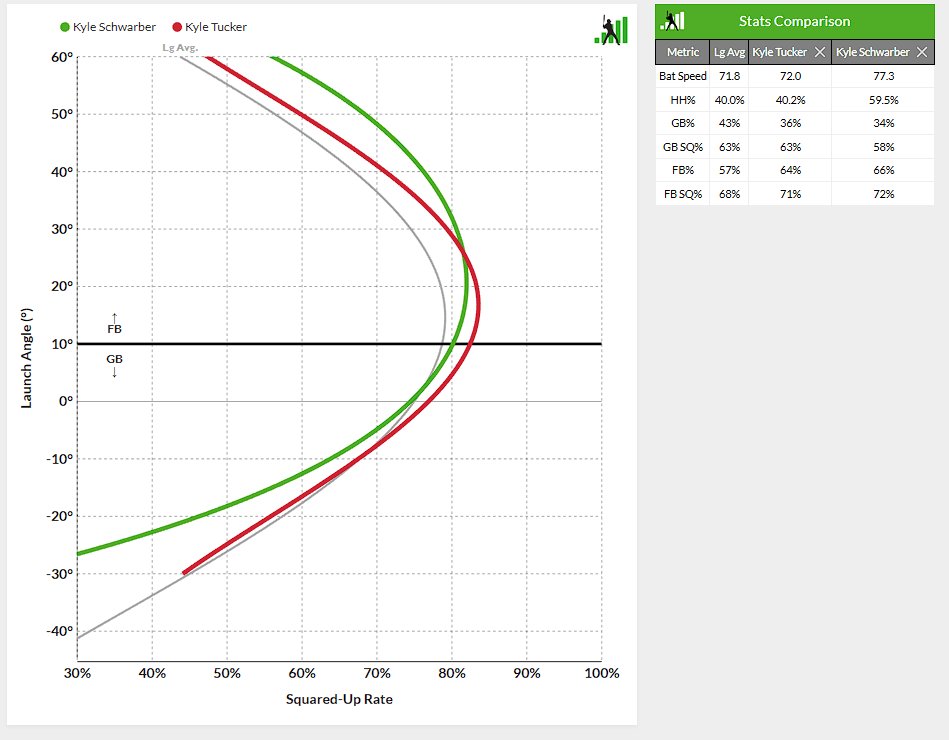The width and height of the screenshot is (949, 740).
Task: Select the Lg Avg column header
Action: (729, 52)
